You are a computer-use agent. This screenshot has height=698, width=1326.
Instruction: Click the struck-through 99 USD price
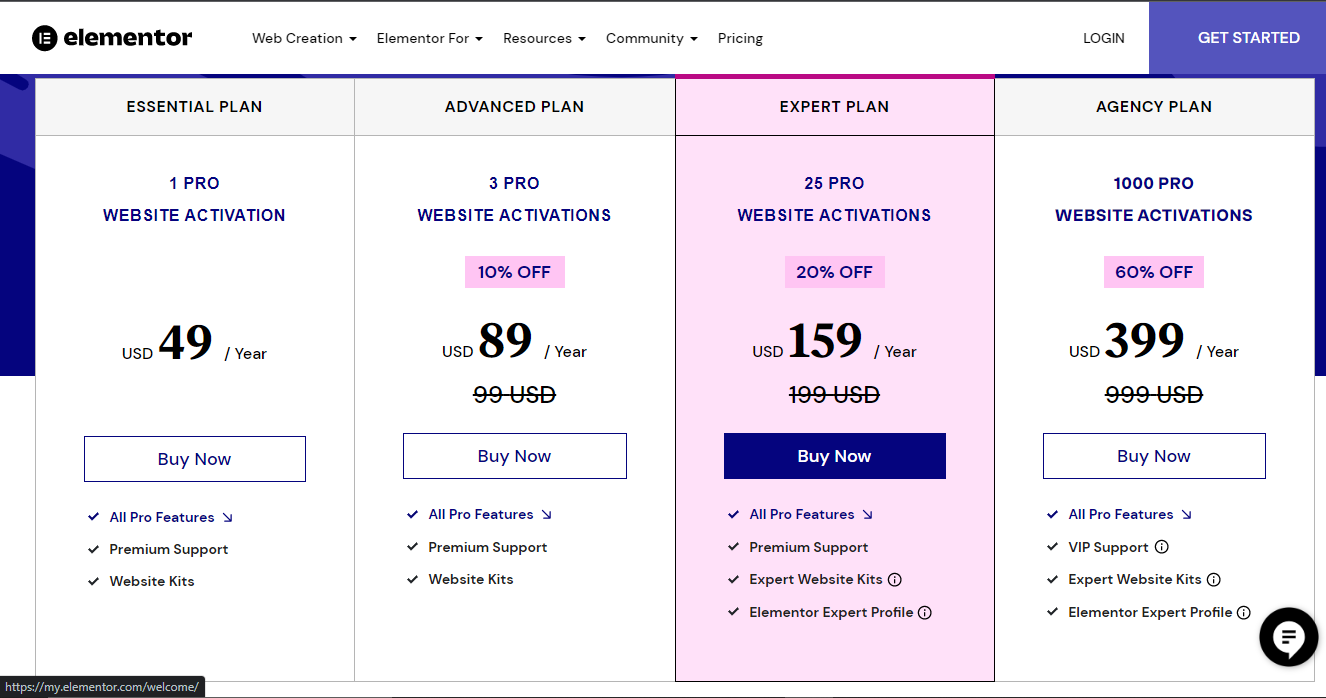click(515, 395)
